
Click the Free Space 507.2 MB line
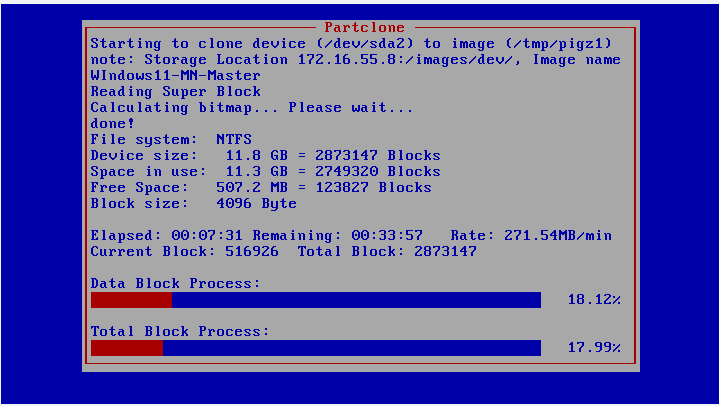(x=261, y=188)
